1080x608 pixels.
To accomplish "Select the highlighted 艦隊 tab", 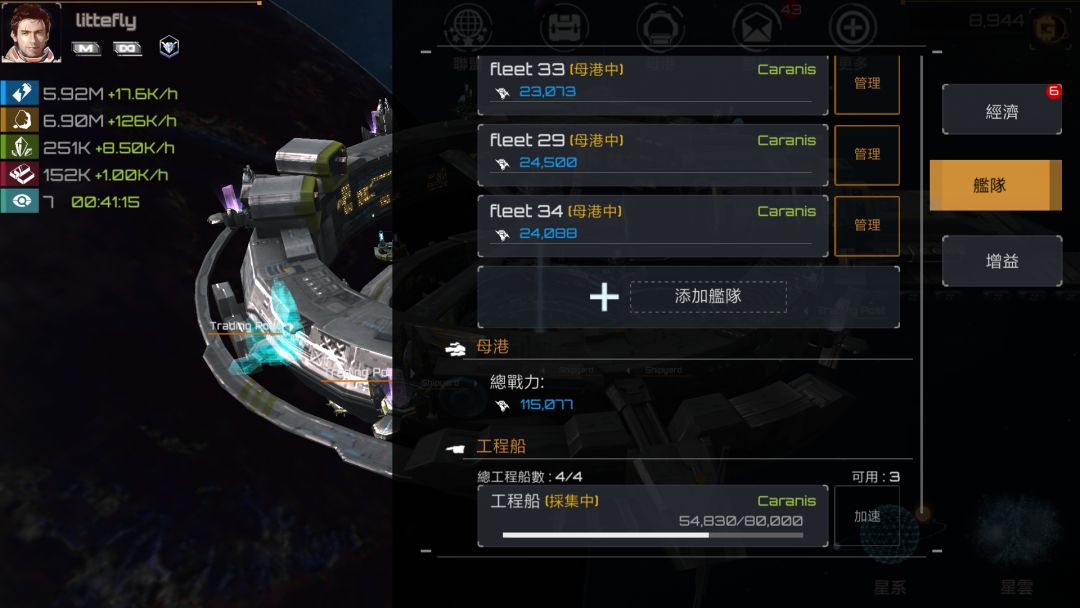I will [995, 185].
